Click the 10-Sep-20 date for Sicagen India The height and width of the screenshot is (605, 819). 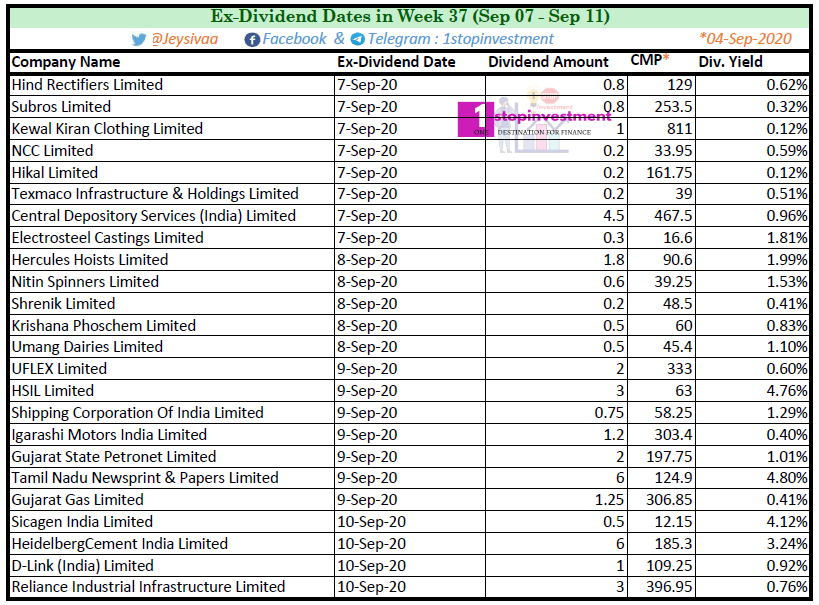coord(371,522)
